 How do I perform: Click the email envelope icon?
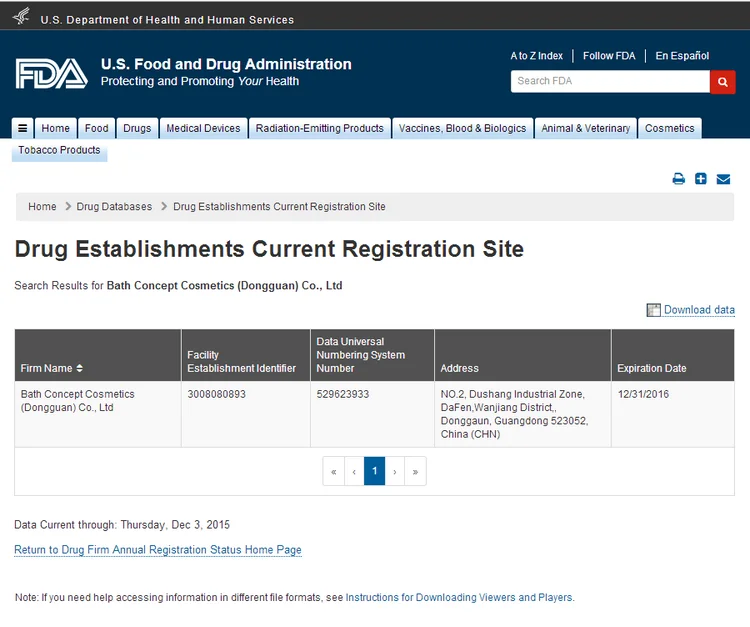(x=723, y=179)
